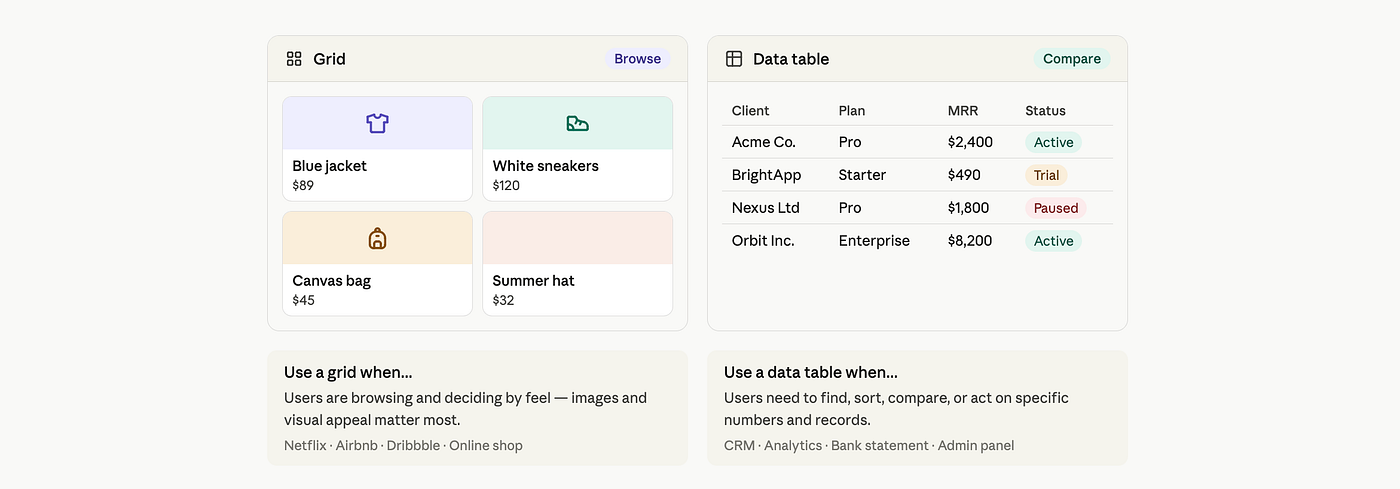
Task: Sort by the Status column header
Action: tap(1046, 111)
